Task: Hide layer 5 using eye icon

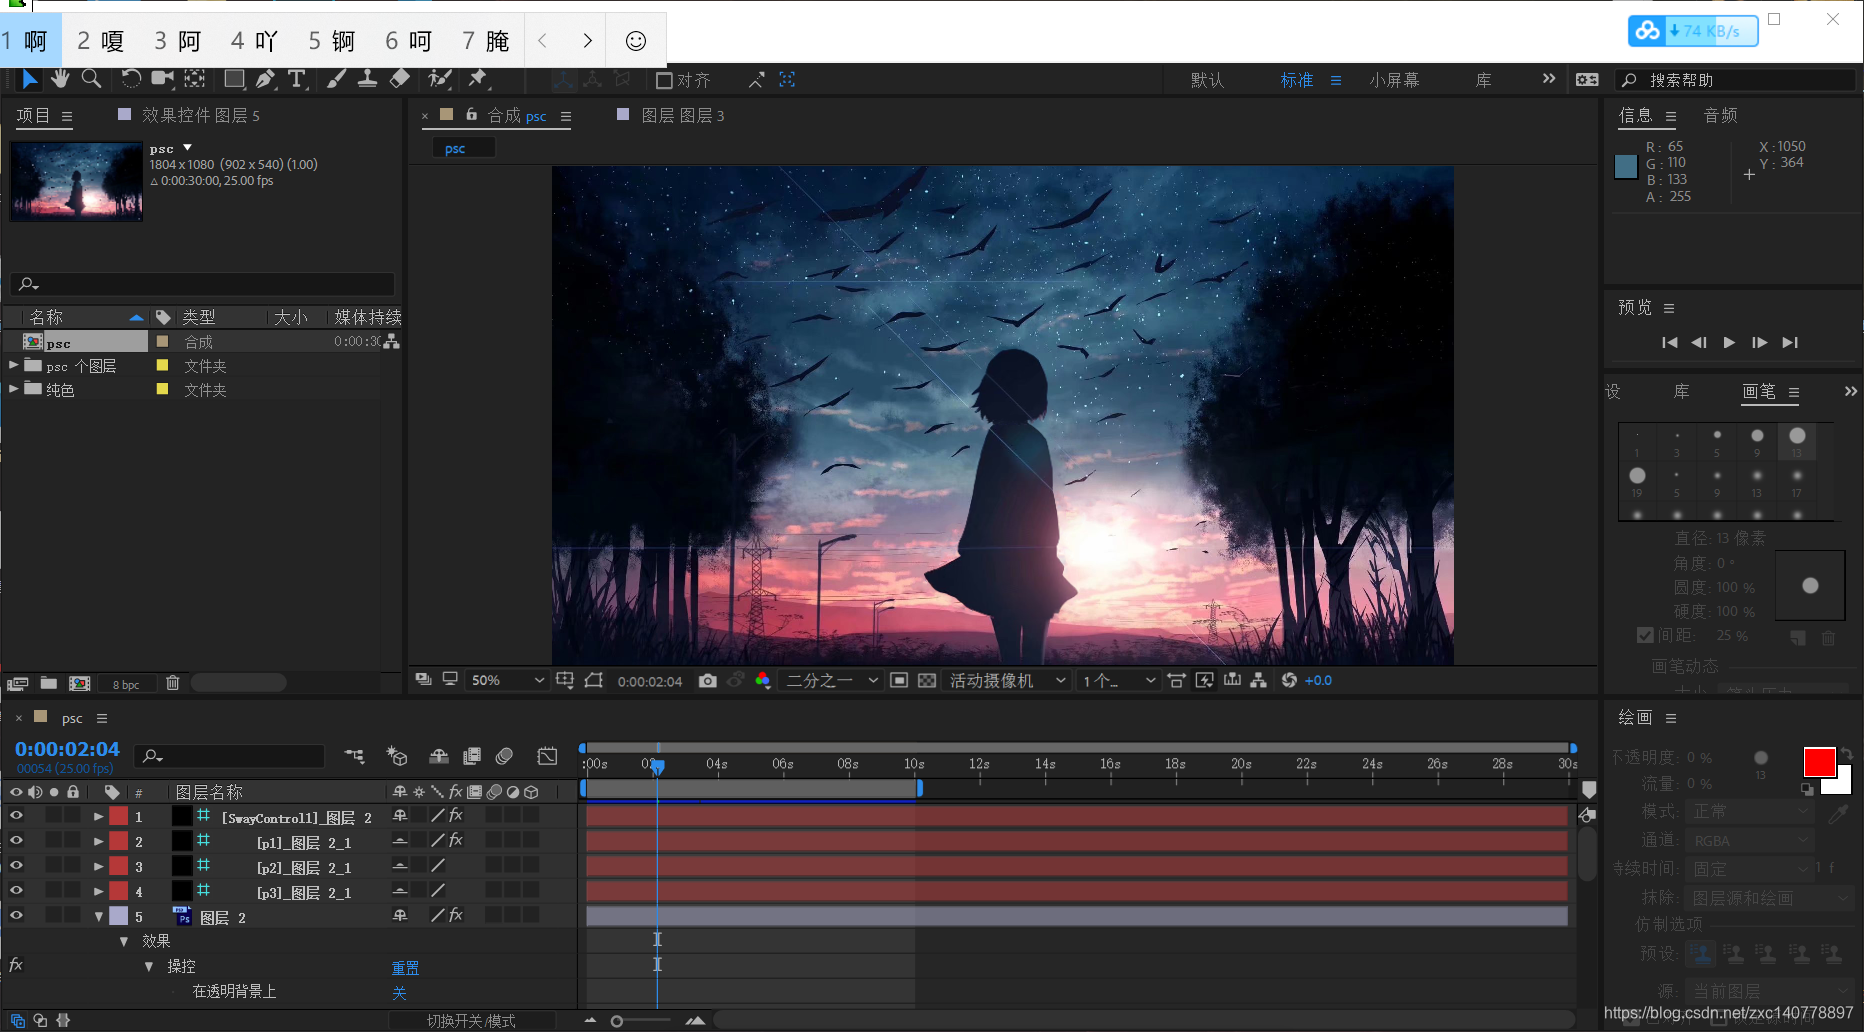Action: point(16,915)
